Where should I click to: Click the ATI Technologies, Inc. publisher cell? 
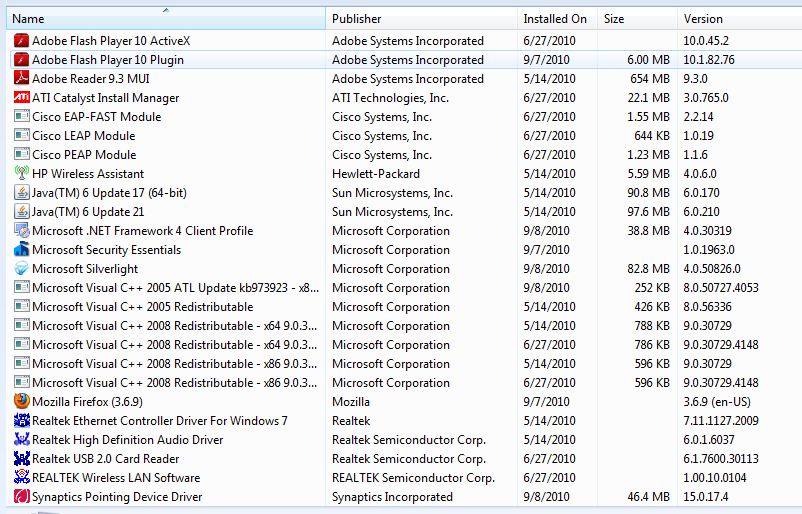pos(390,98)
